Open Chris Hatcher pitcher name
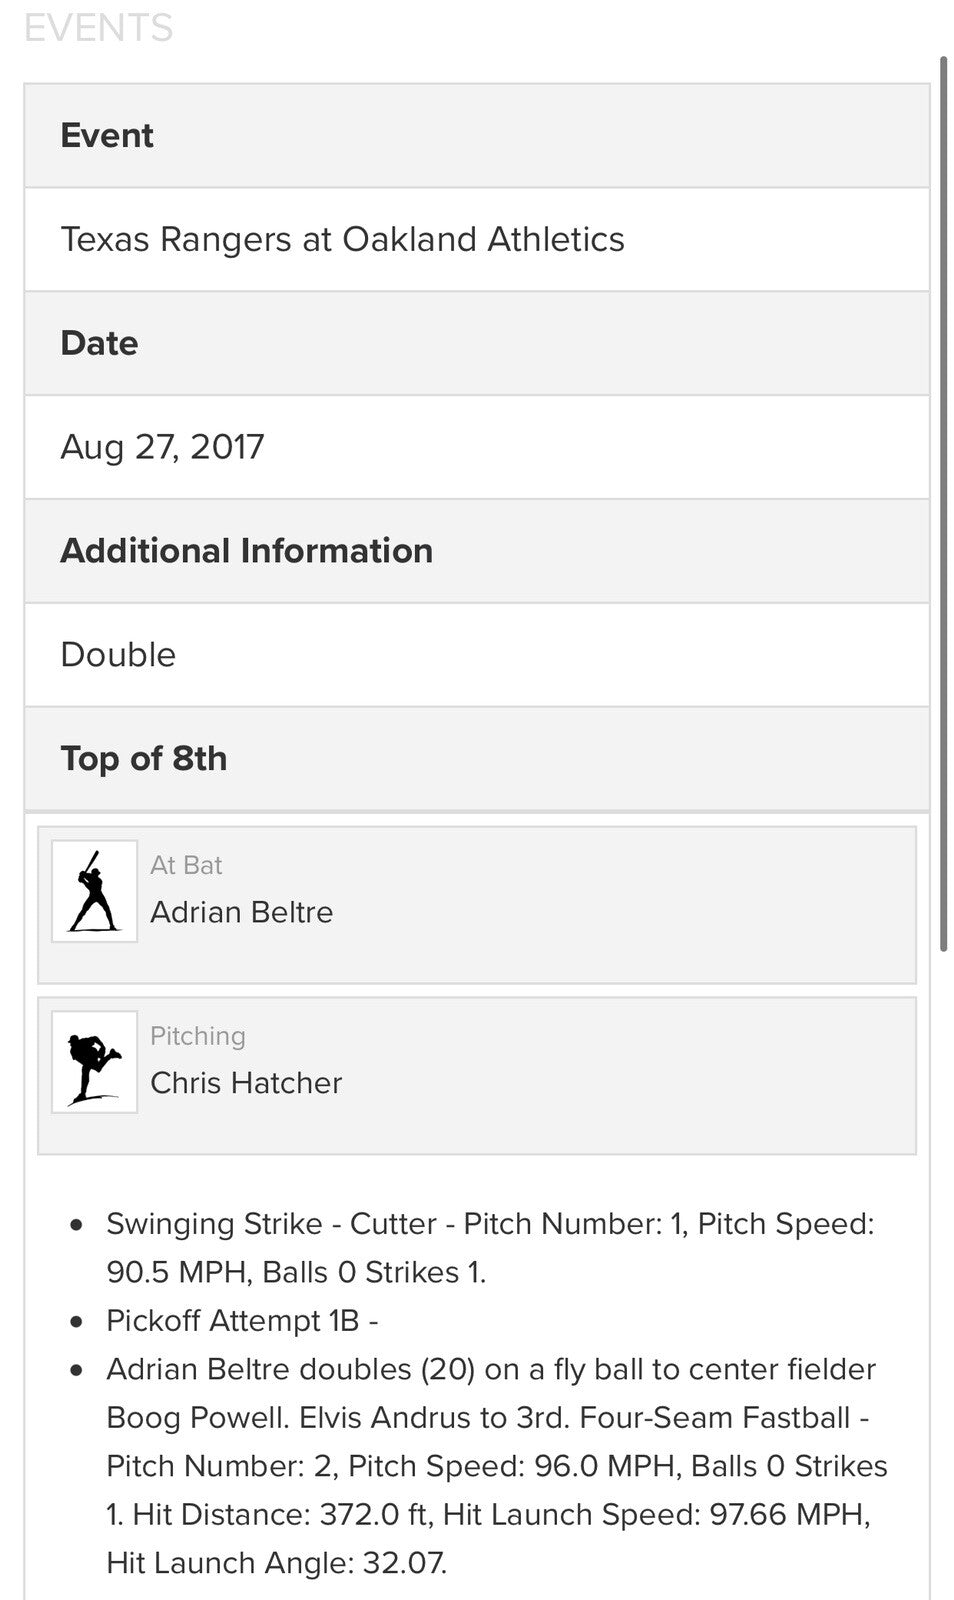Image resolution: width=954 pixels, height=1600 pixels. (246, 1083)
